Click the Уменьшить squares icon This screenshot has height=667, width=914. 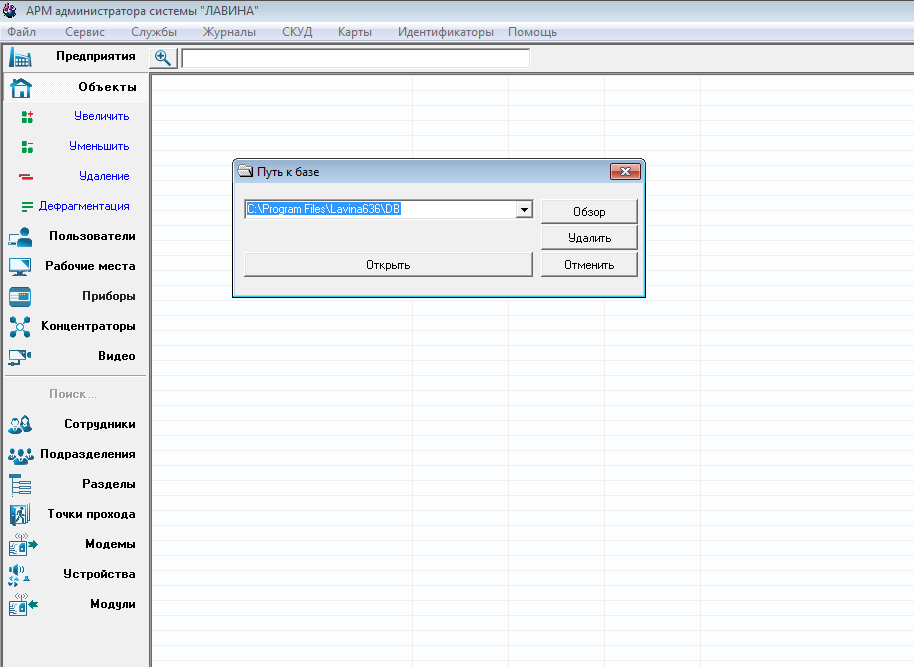(x=27, y=146)
